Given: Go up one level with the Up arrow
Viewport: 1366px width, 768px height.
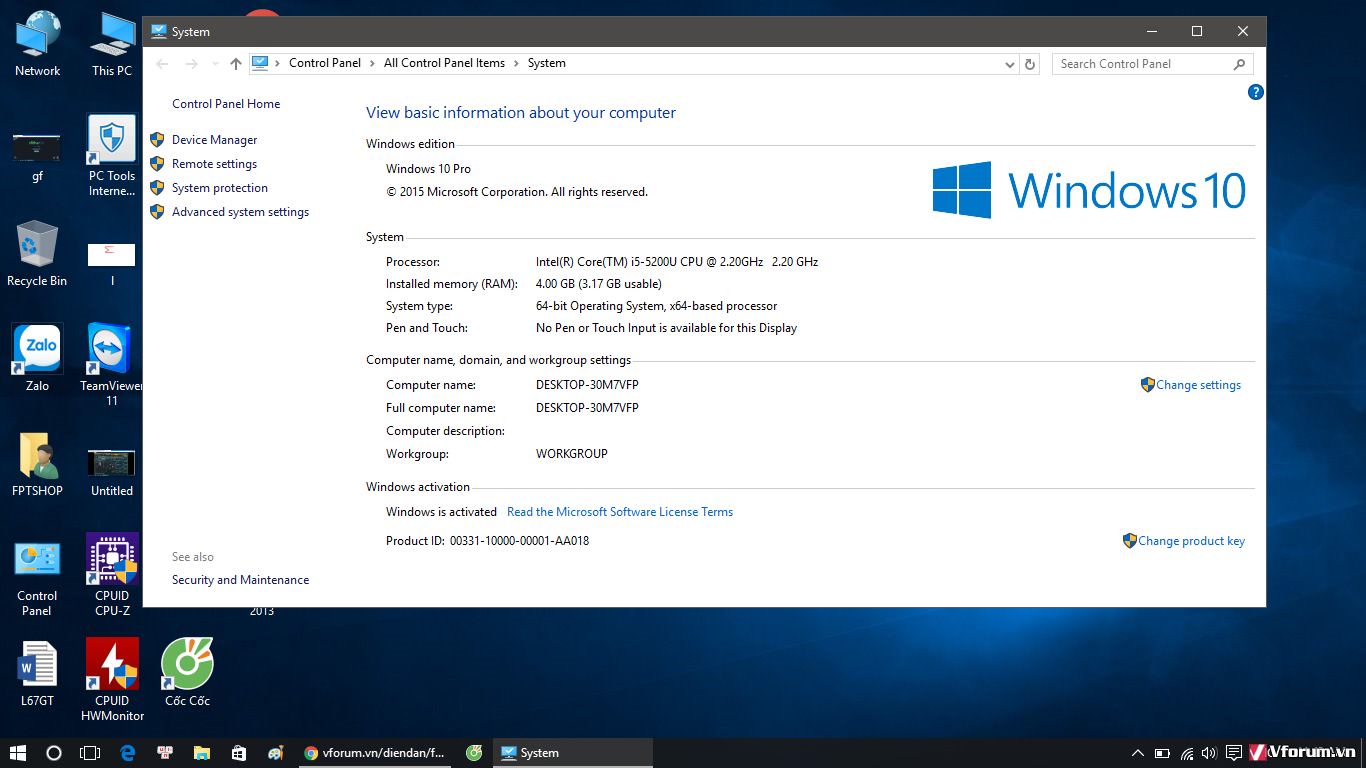Looking at the screenshot, I should (x=236, y=63).
